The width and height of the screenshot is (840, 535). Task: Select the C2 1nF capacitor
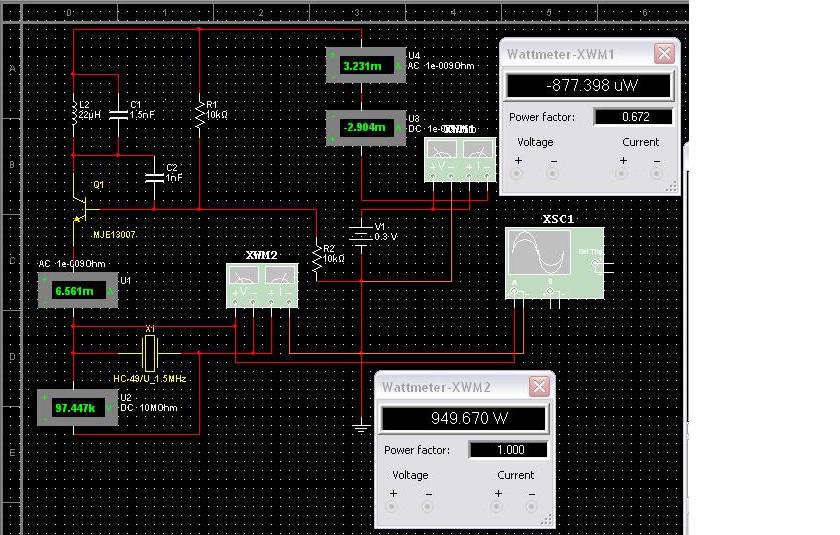coord(153,176)
